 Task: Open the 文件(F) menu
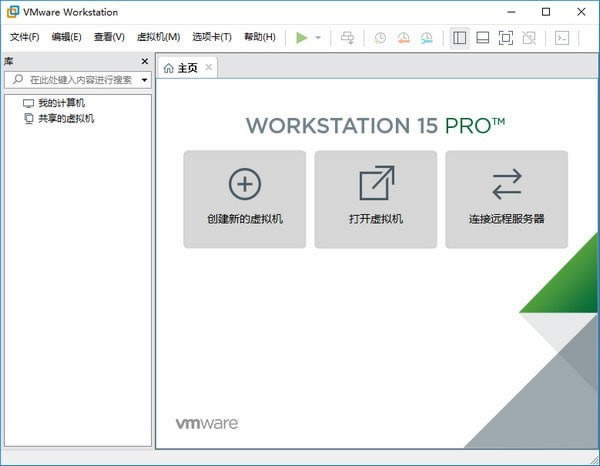pyautogui.click(x=24, y=38)
